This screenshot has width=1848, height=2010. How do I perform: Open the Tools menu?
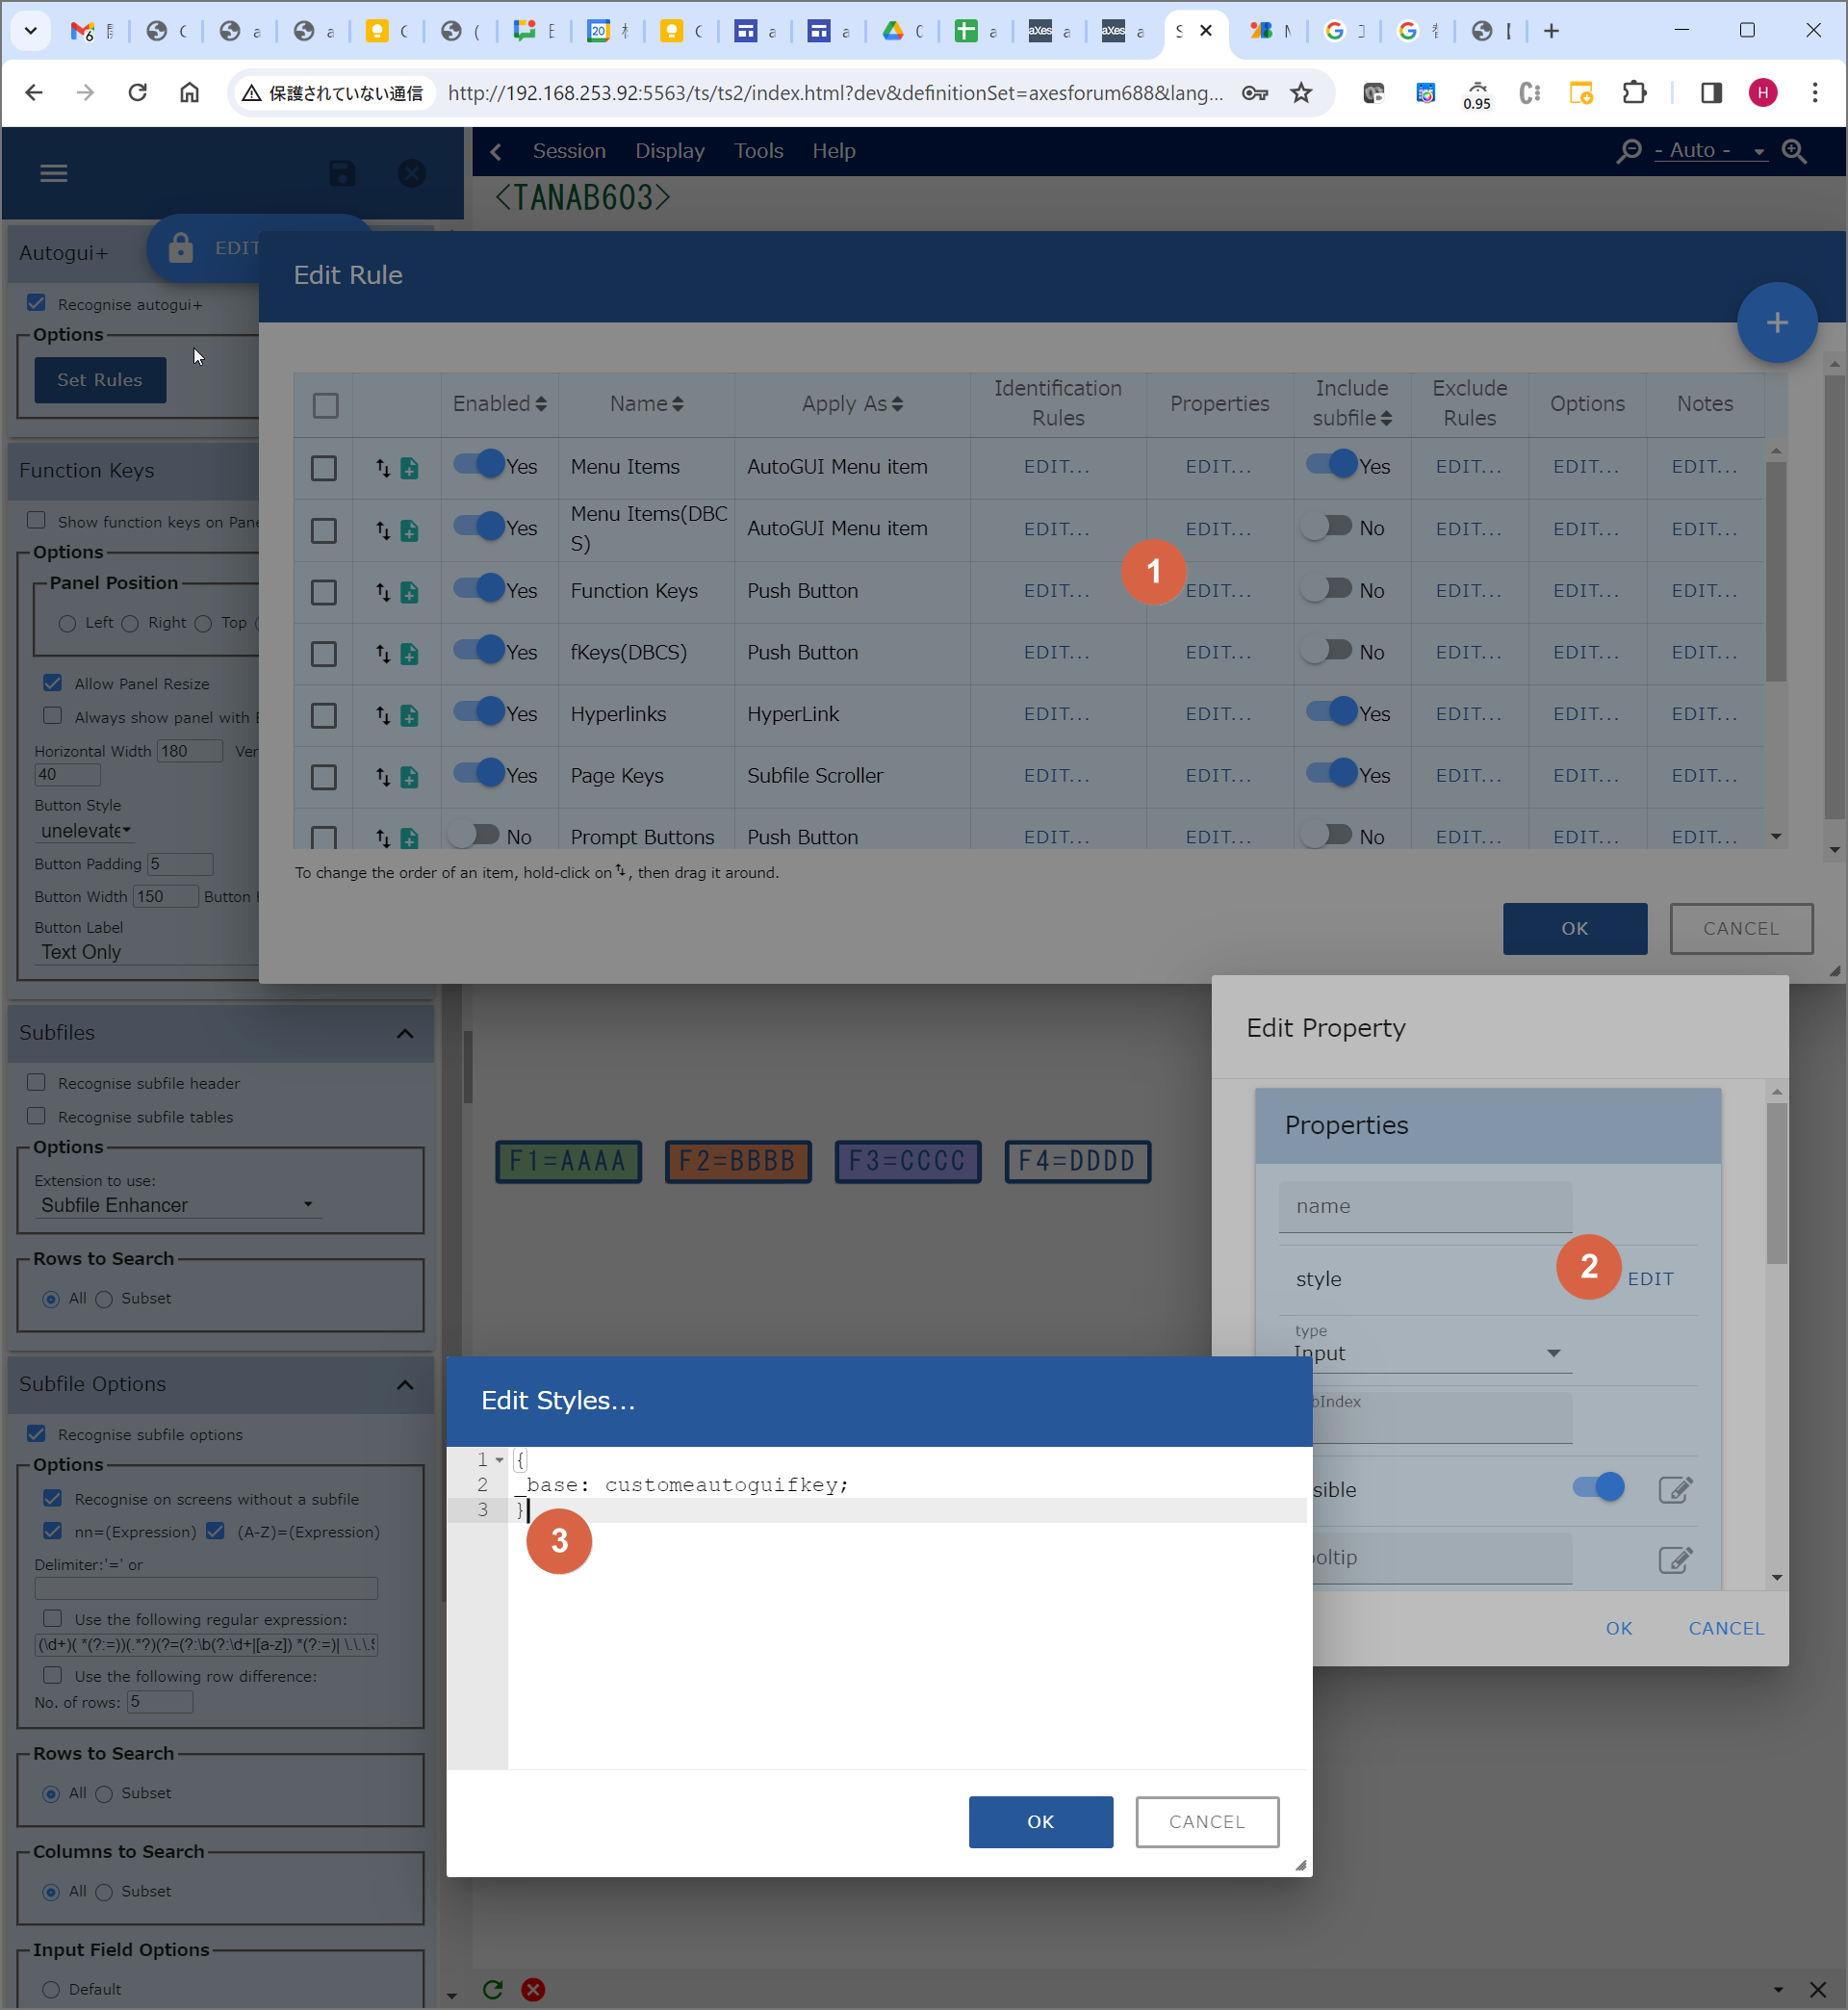point(758,151)
